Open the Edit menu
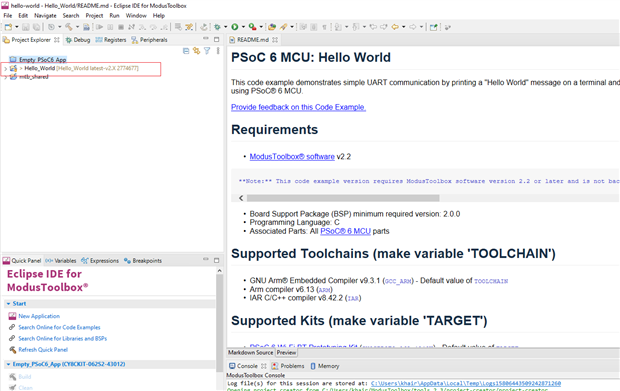The width and height of the screenshot is (620, 391). click(x=23, y=15)
